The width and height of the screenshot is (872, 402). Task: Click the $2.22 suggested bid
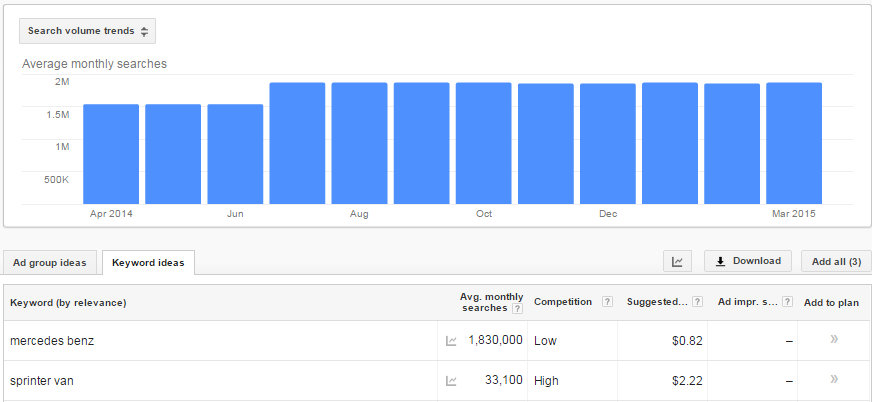point(687,381)
